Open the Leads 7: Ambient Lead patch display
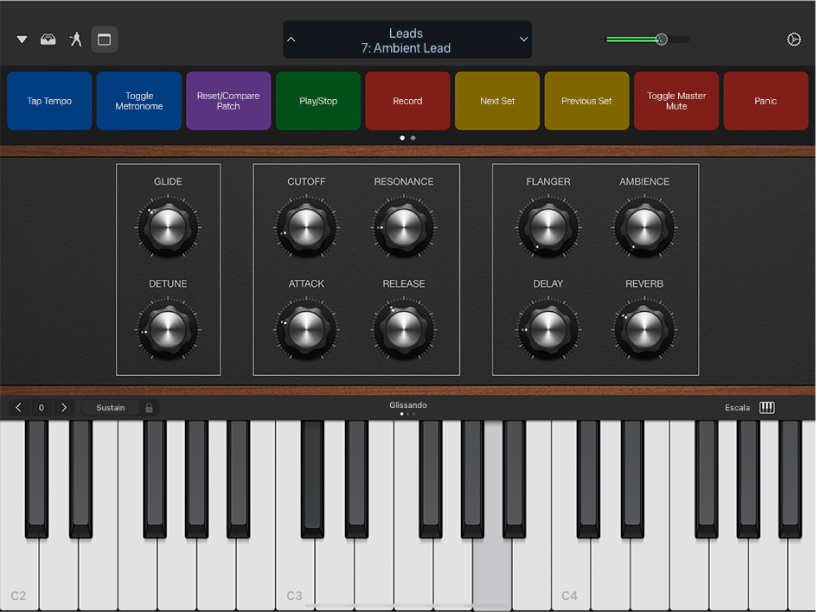 407,40
